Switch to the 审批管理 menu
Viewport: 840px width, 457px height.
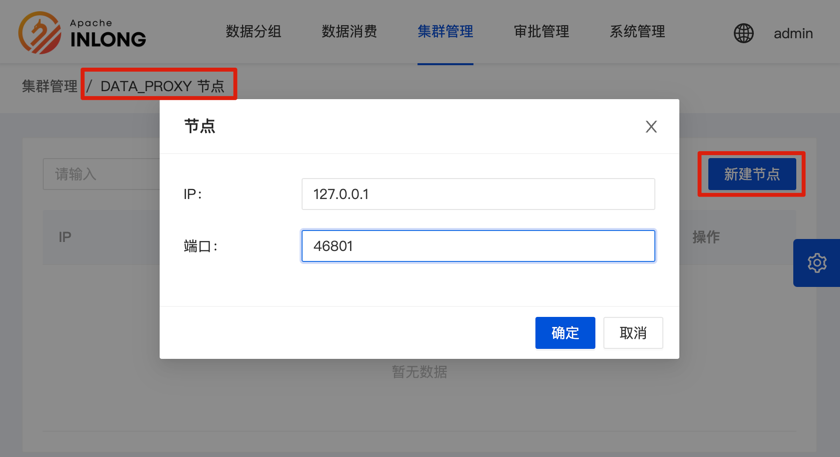point(541,32)
